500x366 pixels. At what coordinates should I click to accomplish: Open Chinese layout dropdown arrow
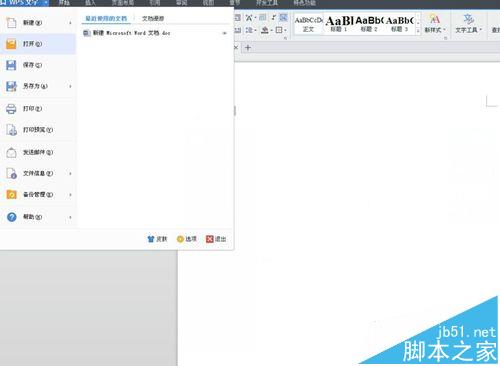click(x=255, y=18)
